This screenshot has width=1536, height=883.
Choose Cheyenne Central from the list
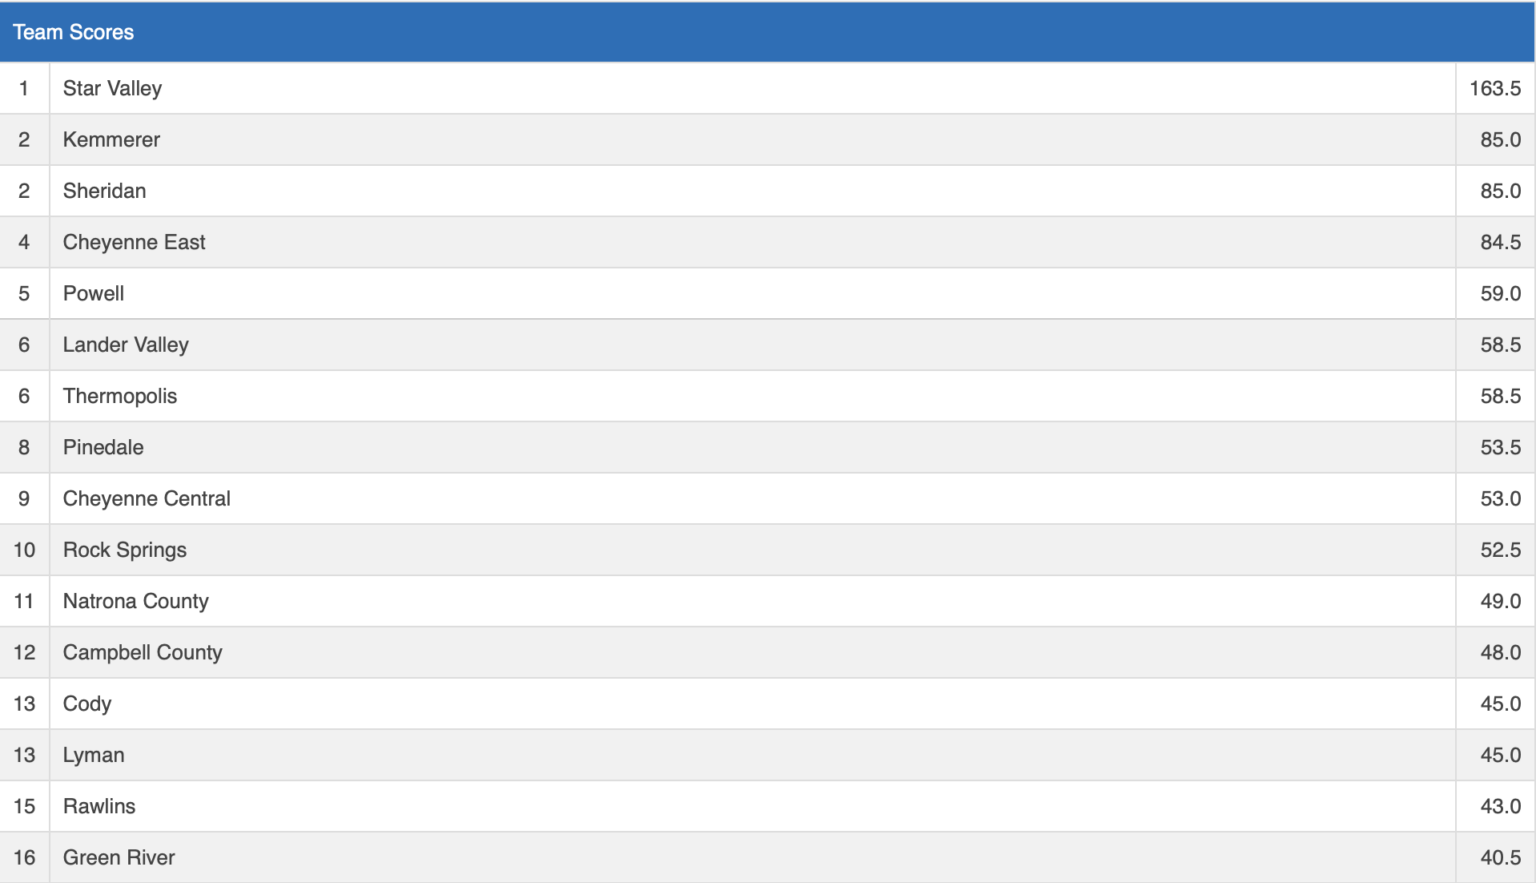pyautogui.click(x=146, y=498)
